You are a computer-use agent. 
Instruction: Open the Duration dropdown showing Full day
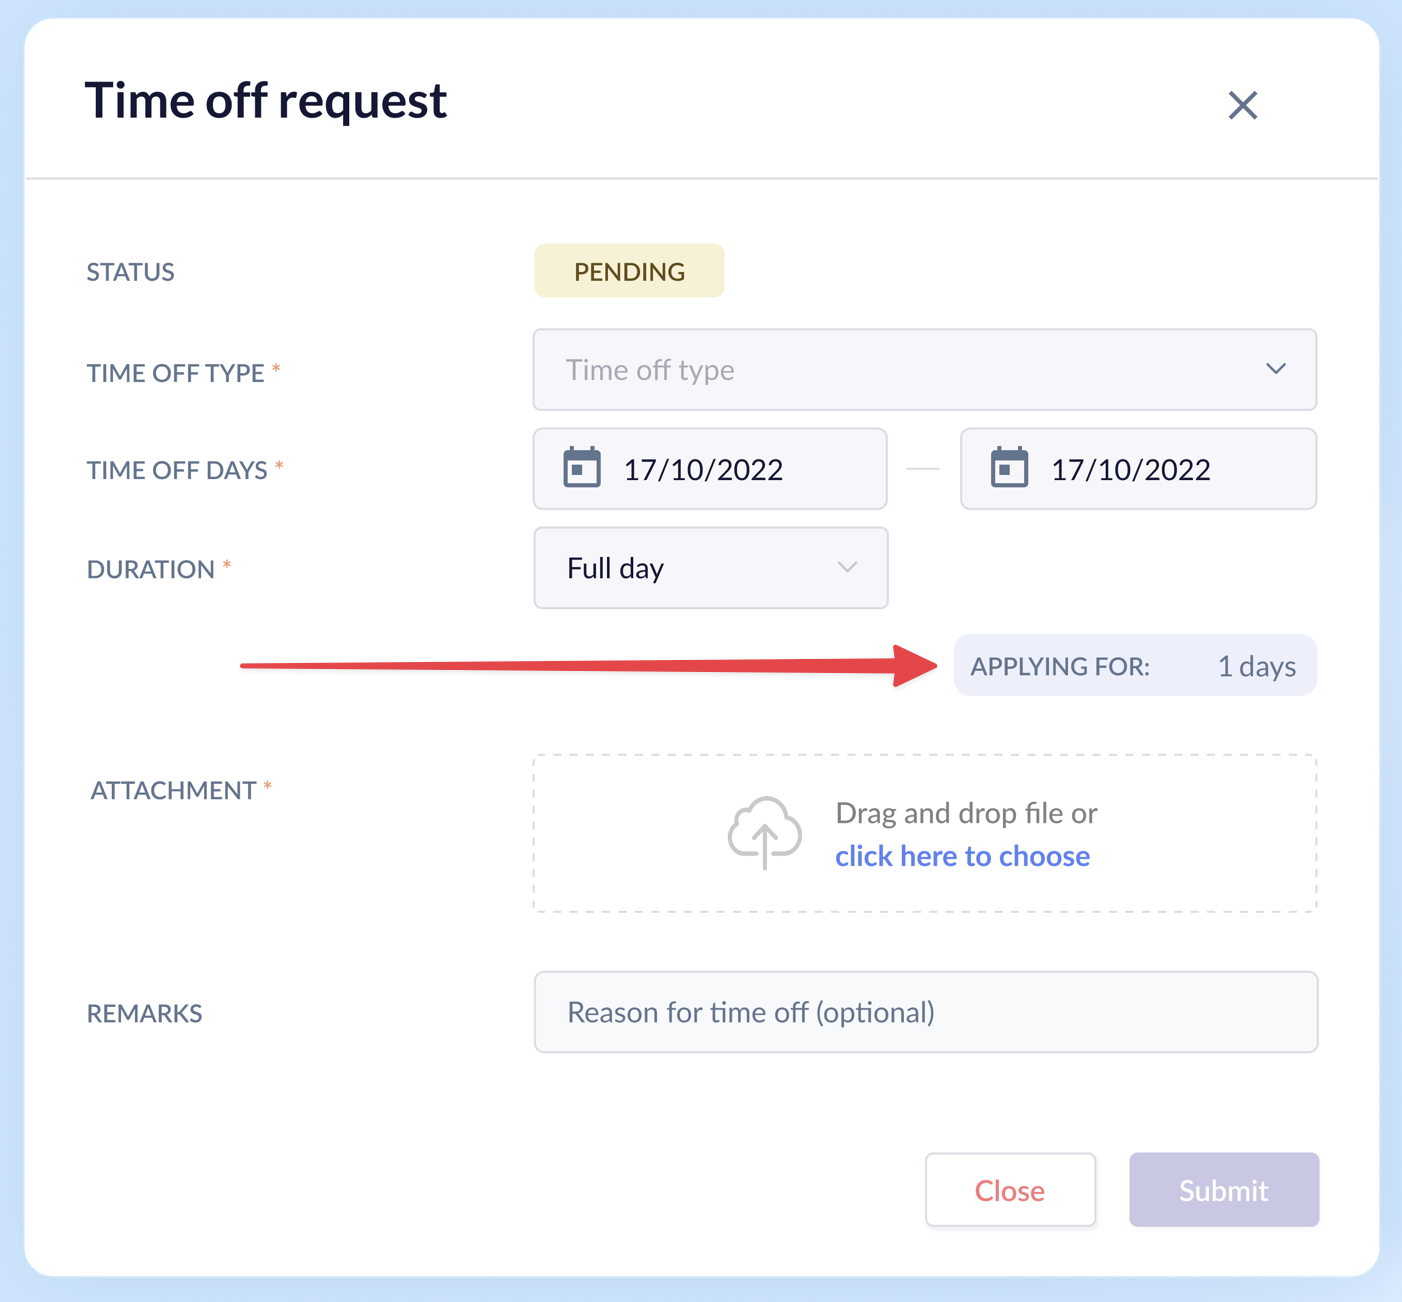click(x=710, y=567)
